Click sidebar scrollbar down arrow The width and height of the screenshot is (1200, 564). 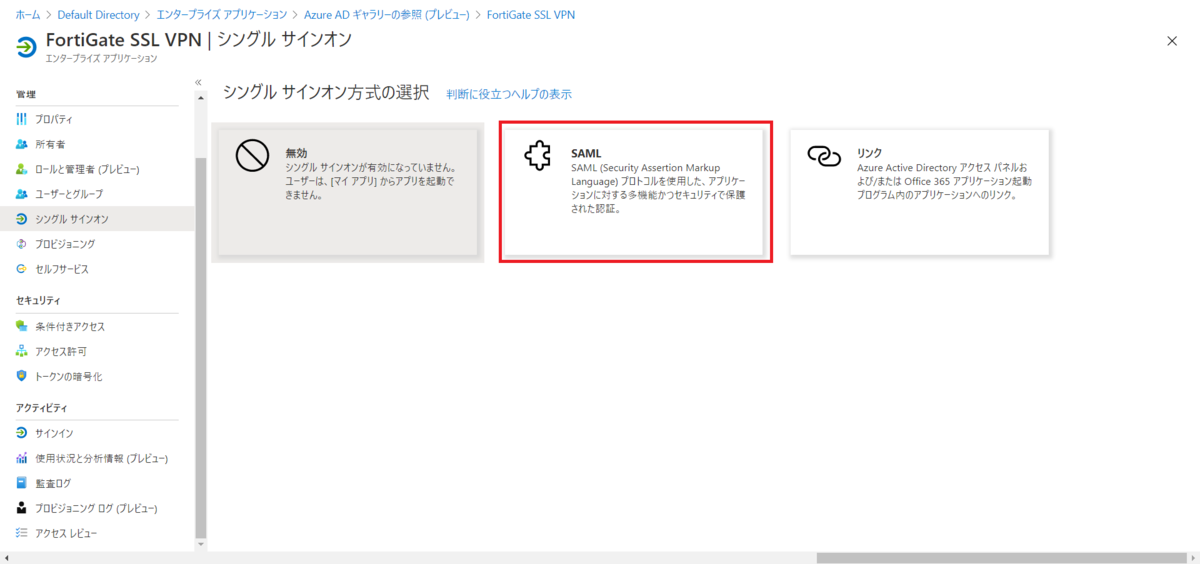201,544
